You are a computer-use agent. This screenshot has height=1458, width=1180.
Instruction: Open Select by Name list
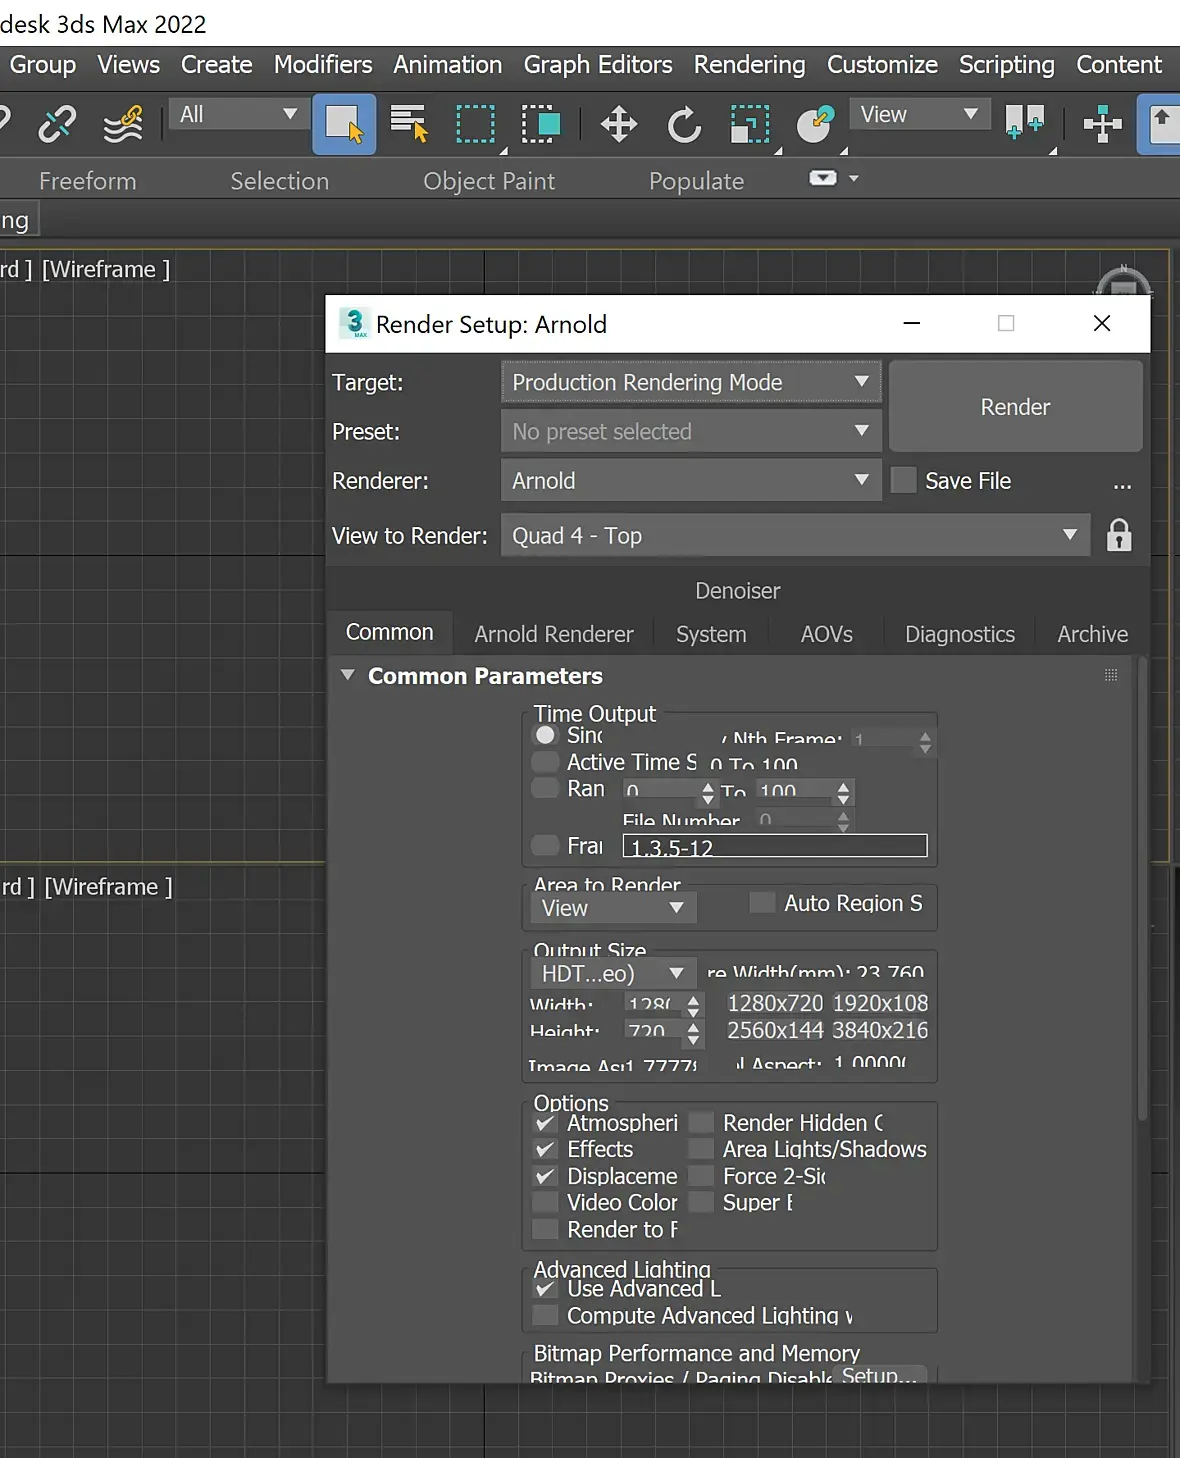coord(408,125)
